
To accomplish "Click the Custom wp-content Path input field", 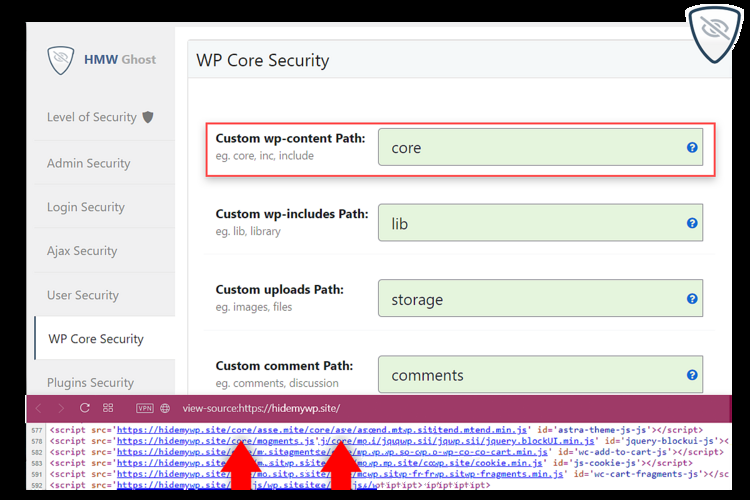I will coord(530,147).
